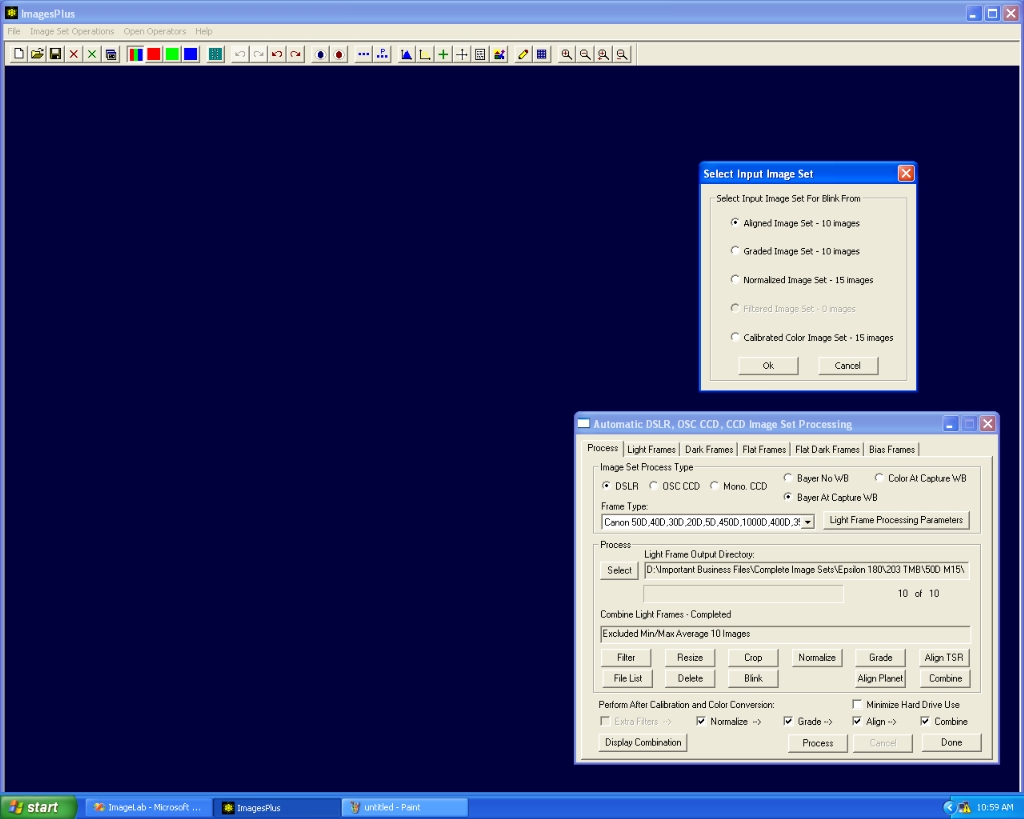Click the teal grid toolbar icon

point(215,54)
